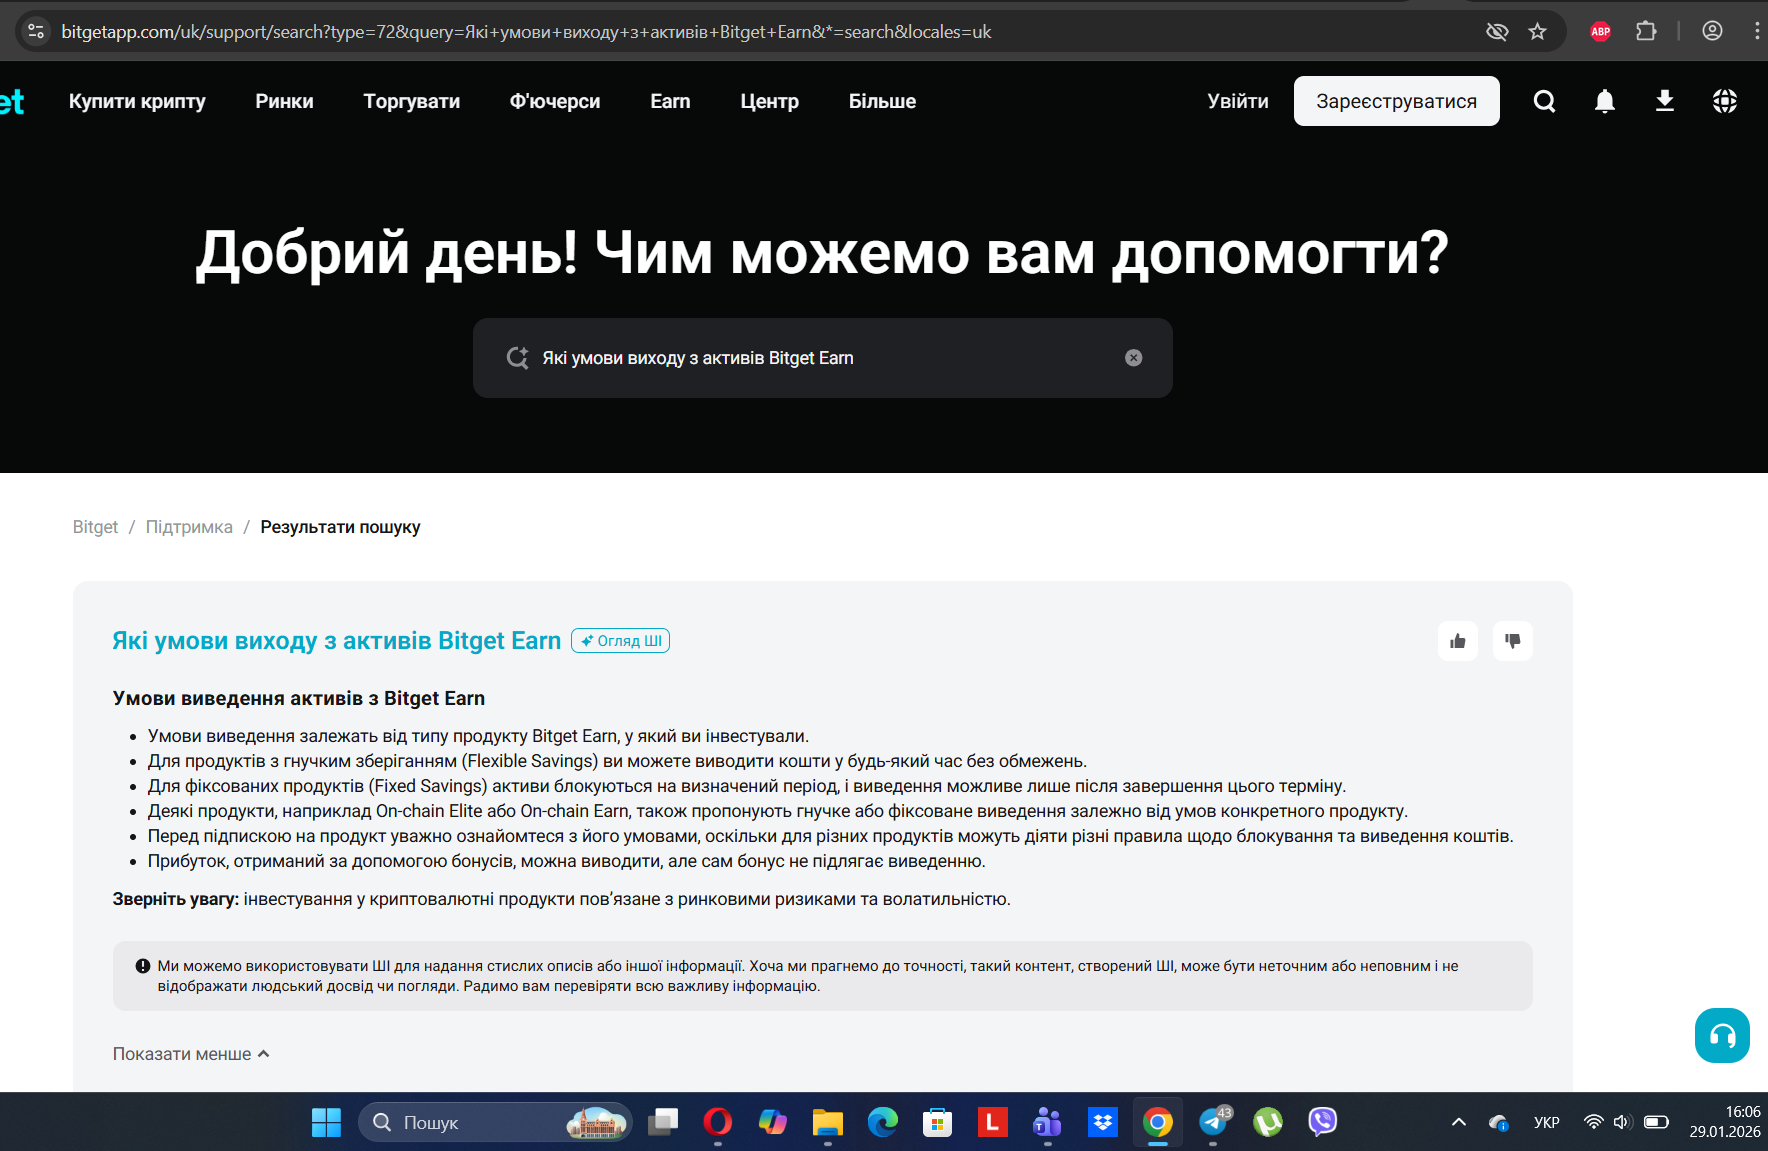1768x1151 pixels.
Task: Open the live support headset chat
Action: tap(1722, 1035)
